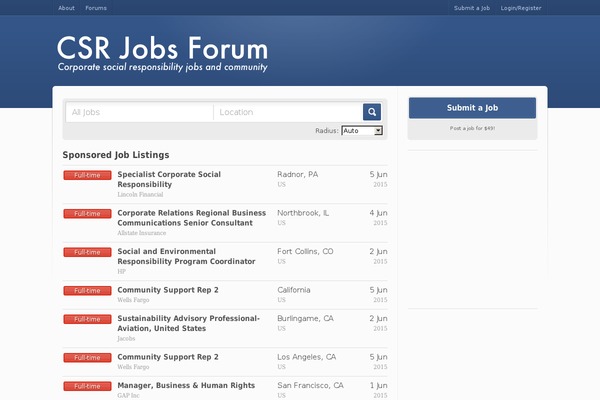This screenshot has width=600, height=400.
Task: Open the Radius dropdown set to Auto
Action: pos(362,131)
